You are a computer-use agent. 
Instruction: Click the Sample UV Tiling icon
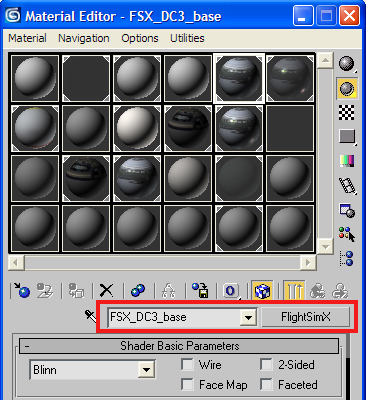tap(347, 137)
